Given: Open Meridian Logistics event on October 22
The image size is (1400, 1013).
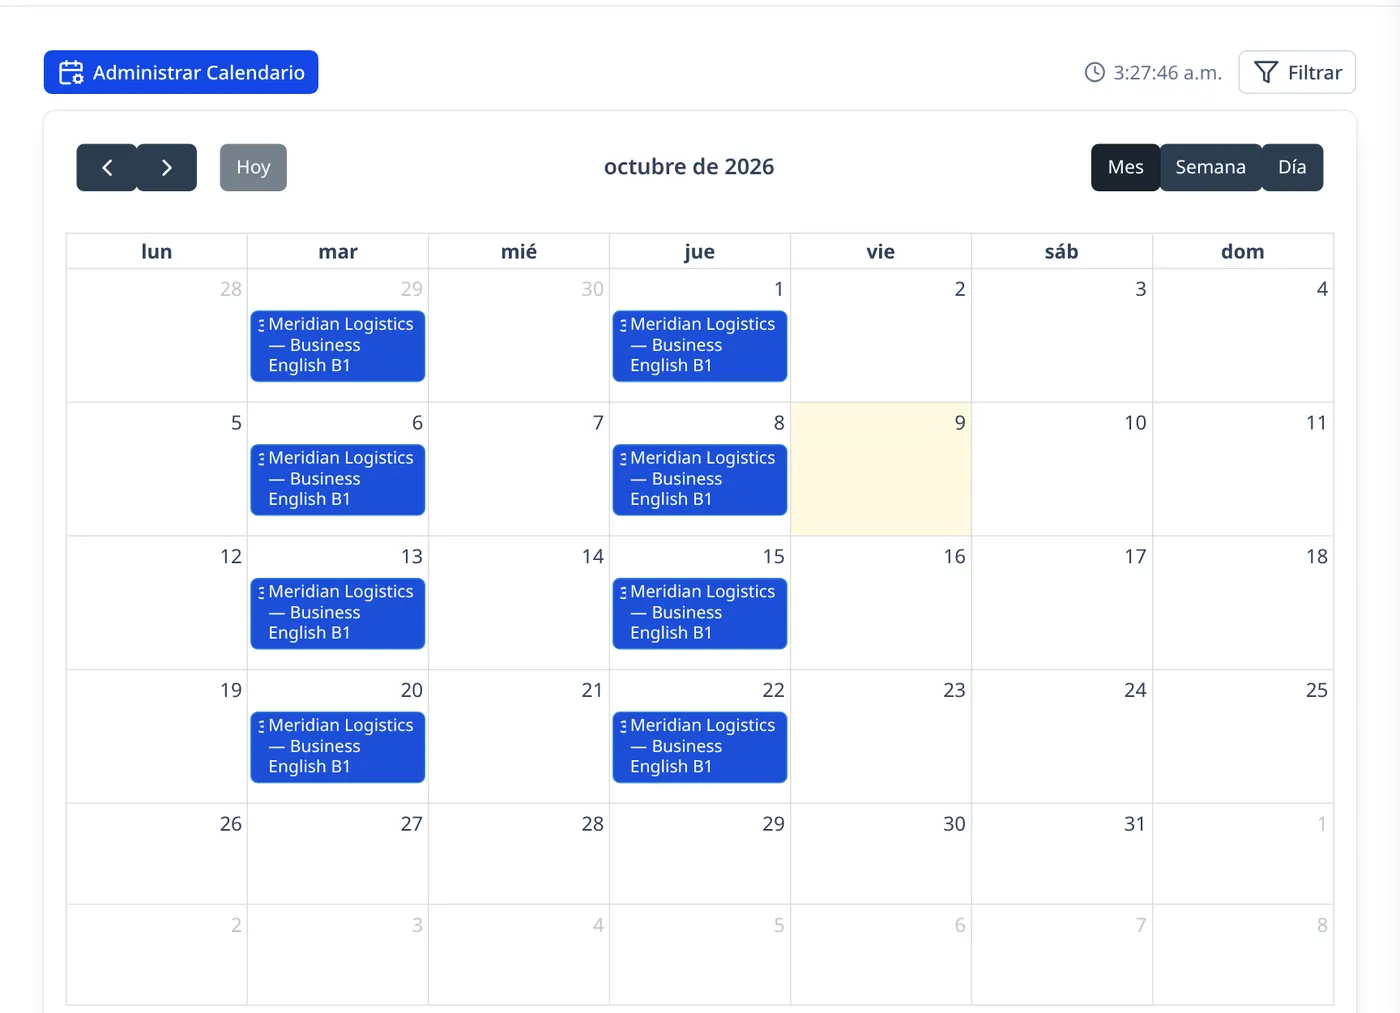Looking at the screenshot, I should click(700, 747).
